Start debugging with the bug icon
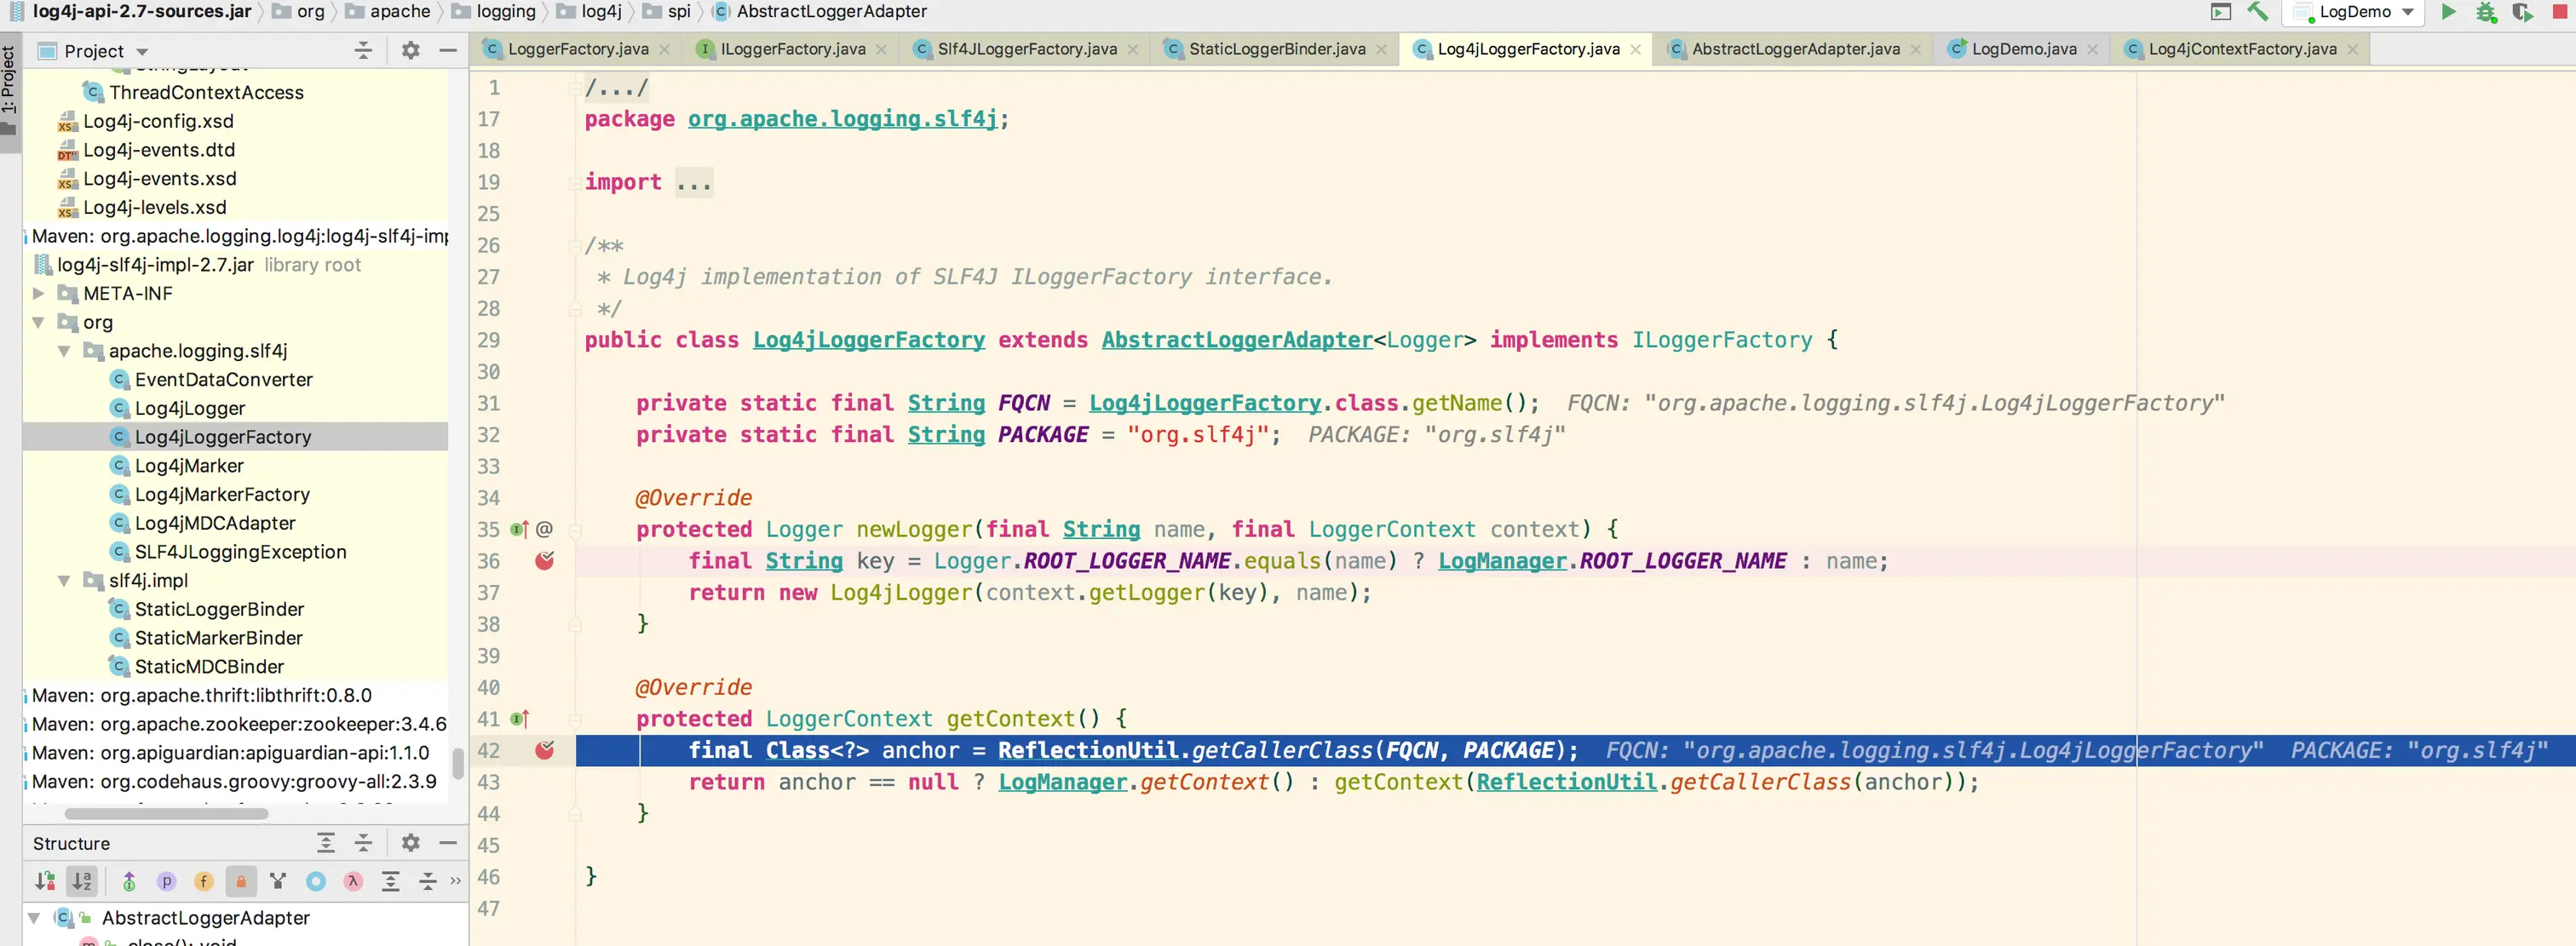 [x=2486, y=12]
